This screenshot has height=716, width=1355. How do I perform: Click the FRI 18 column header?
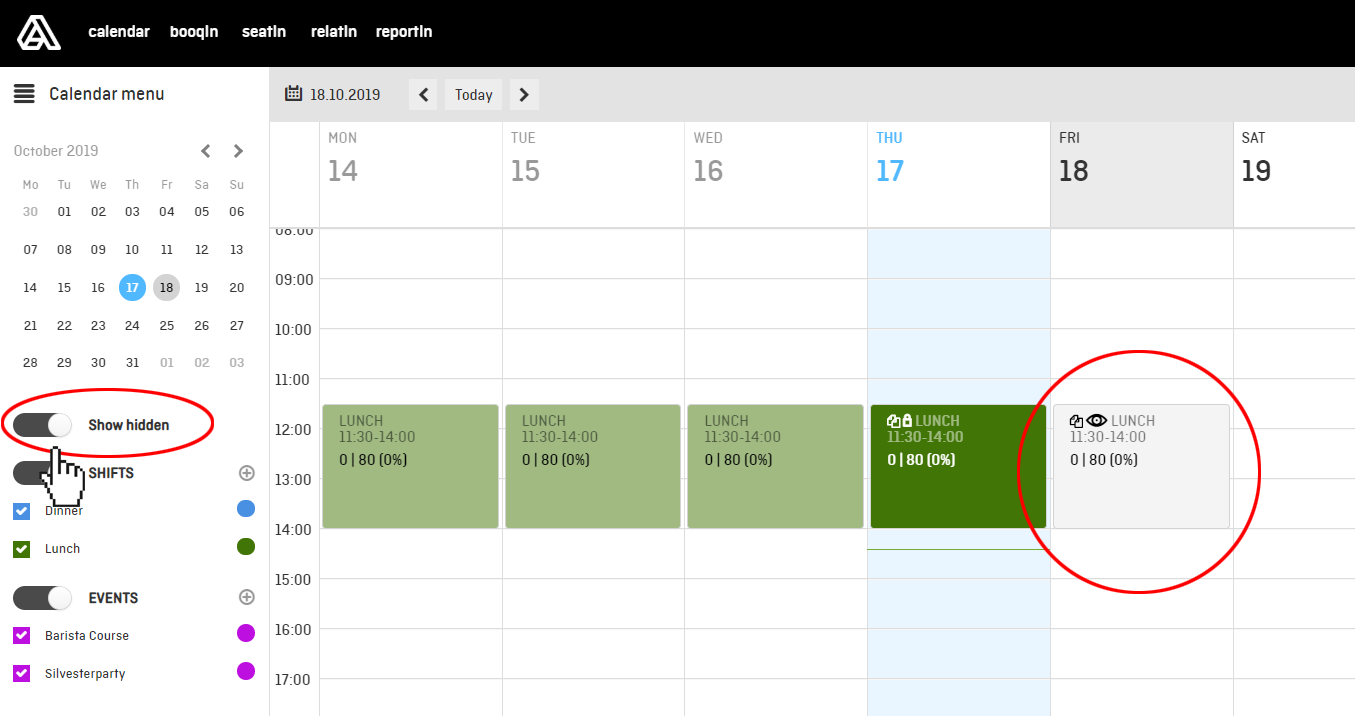click(1142, 175)
